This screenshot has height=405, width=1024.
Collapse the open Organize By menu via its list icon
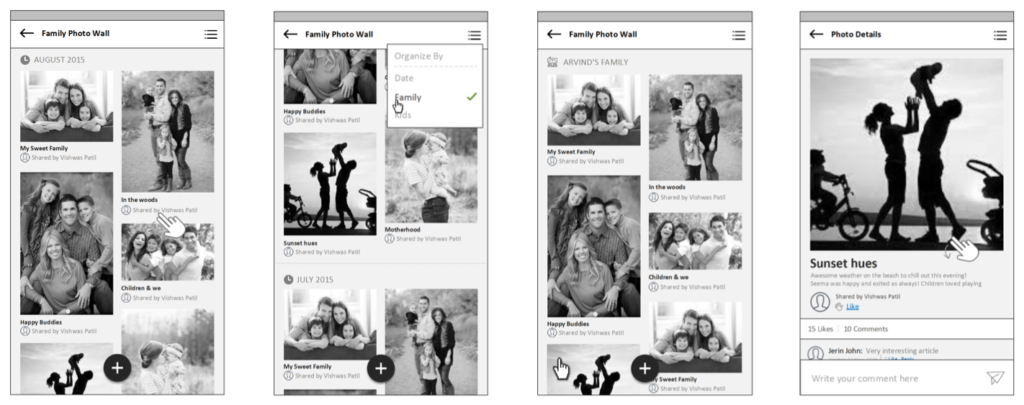tap(474, 34)
